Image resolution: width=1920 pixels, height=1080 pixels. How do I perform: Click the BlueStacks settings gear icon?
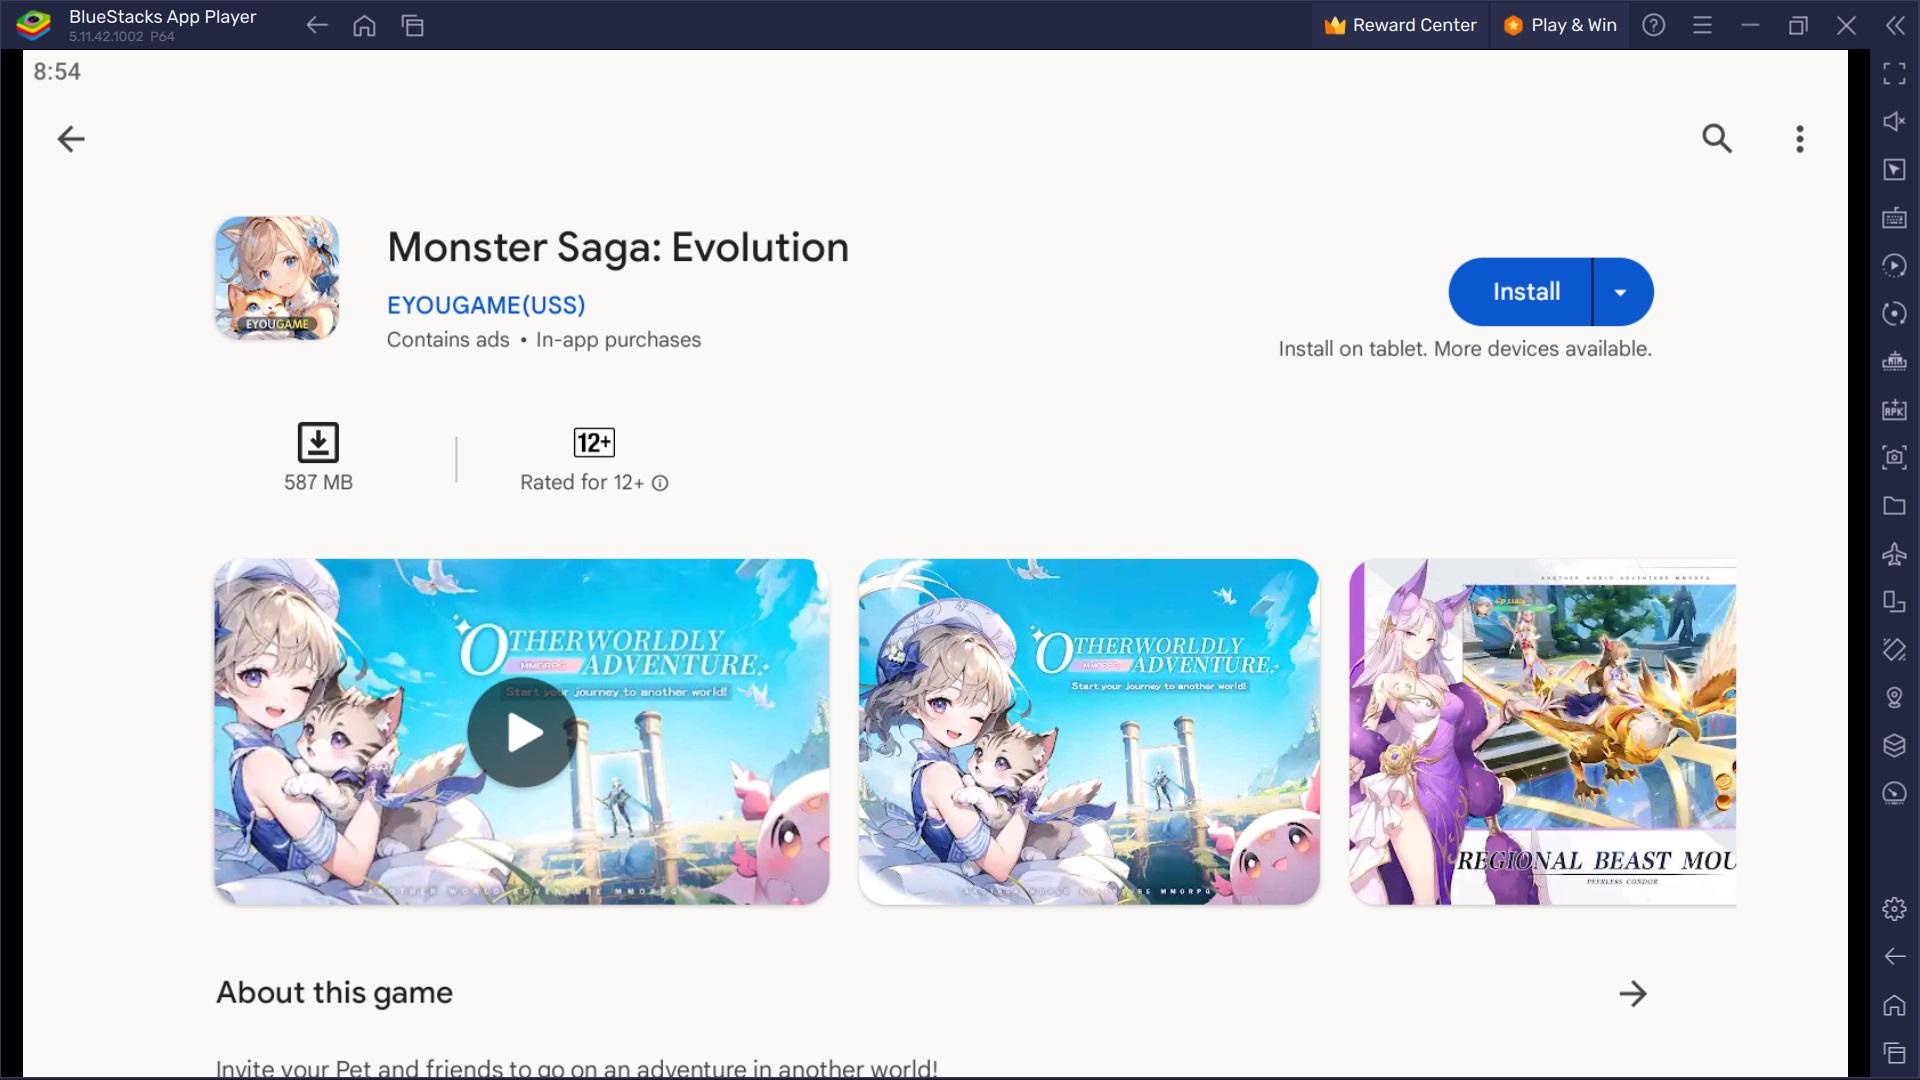pos(1896,907)
